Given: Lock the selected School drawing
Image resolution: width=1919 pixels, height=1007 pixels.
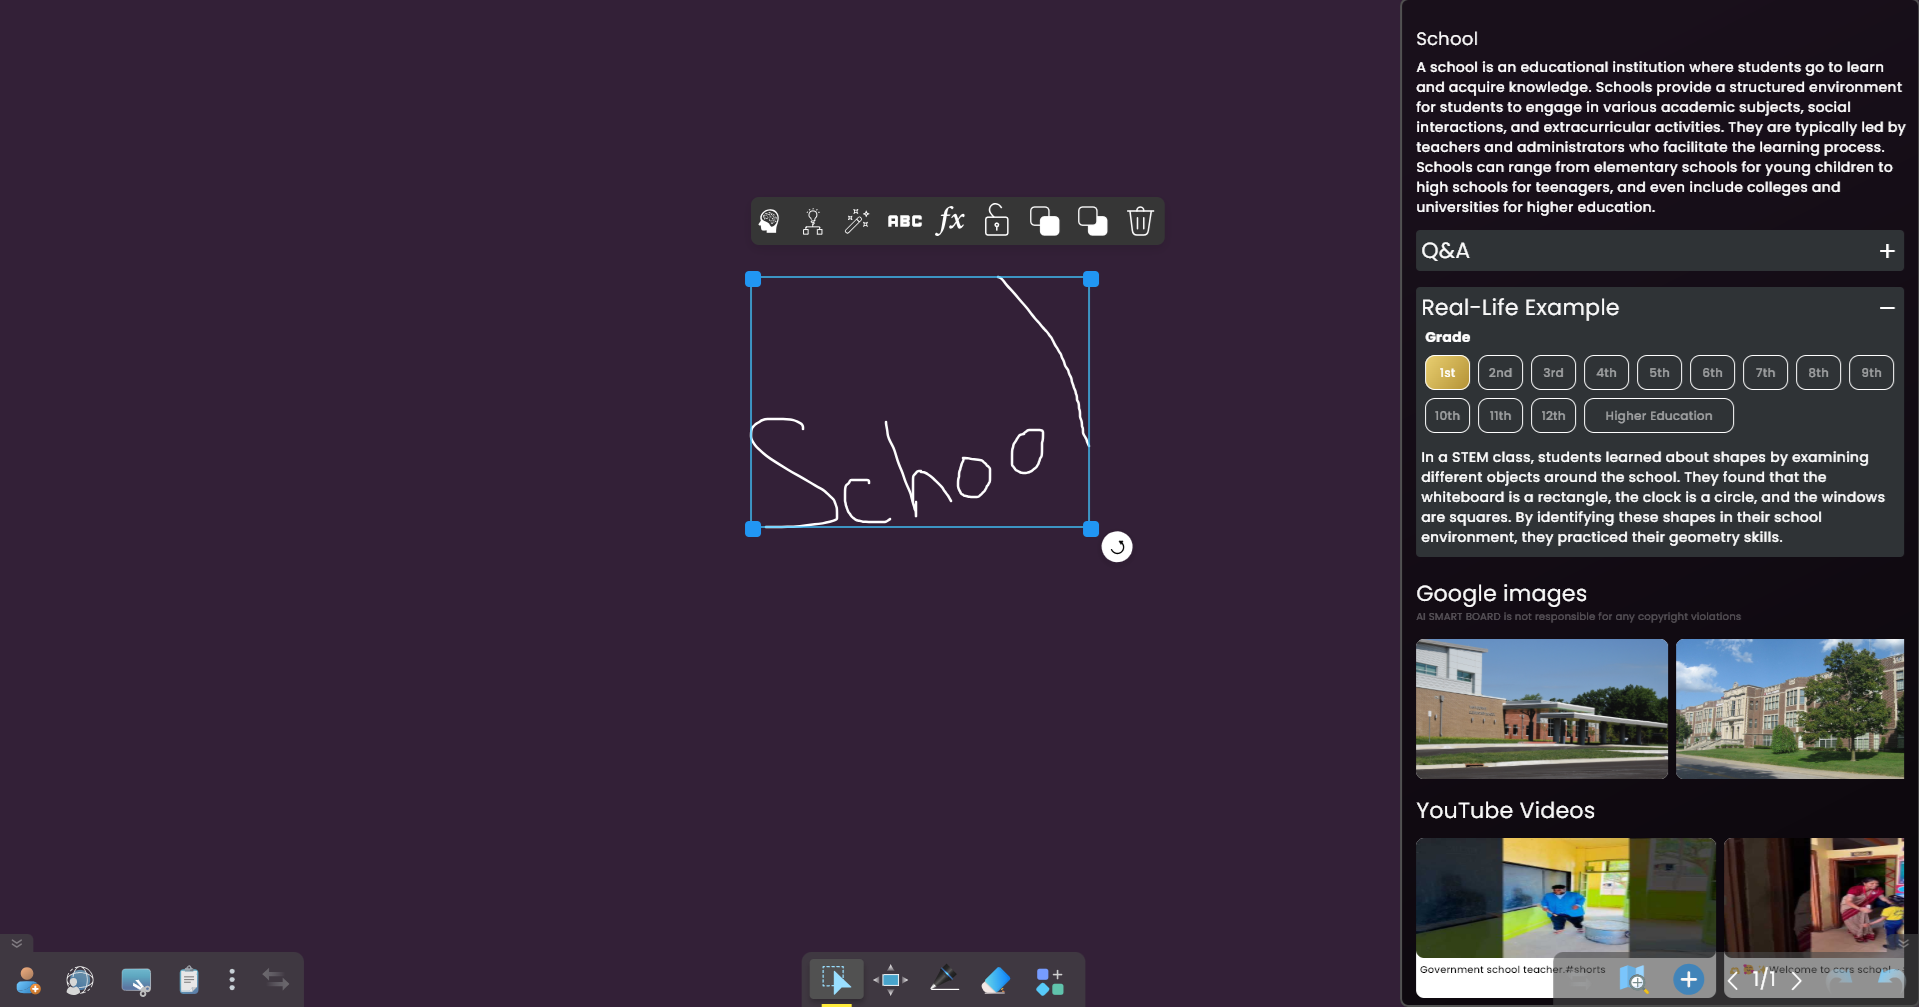Looking at the screenshot, I should coord(996,221).
